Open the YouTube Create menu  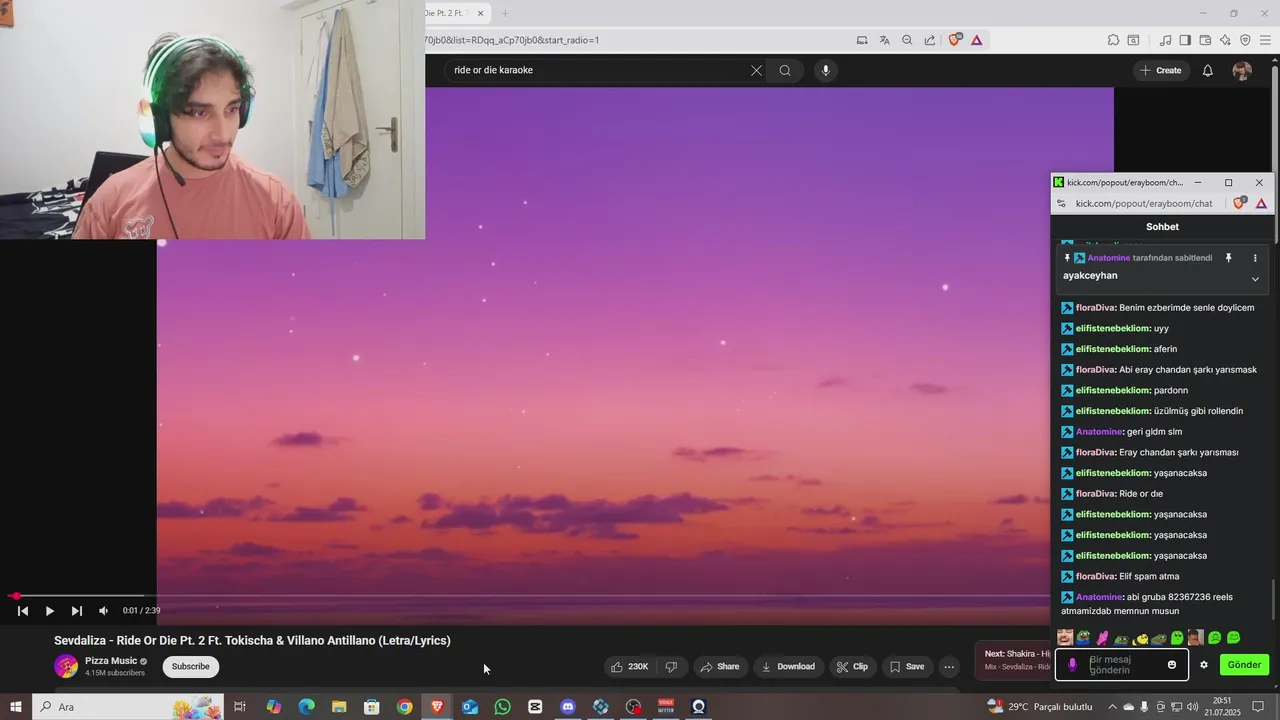tap(1160, 70)
